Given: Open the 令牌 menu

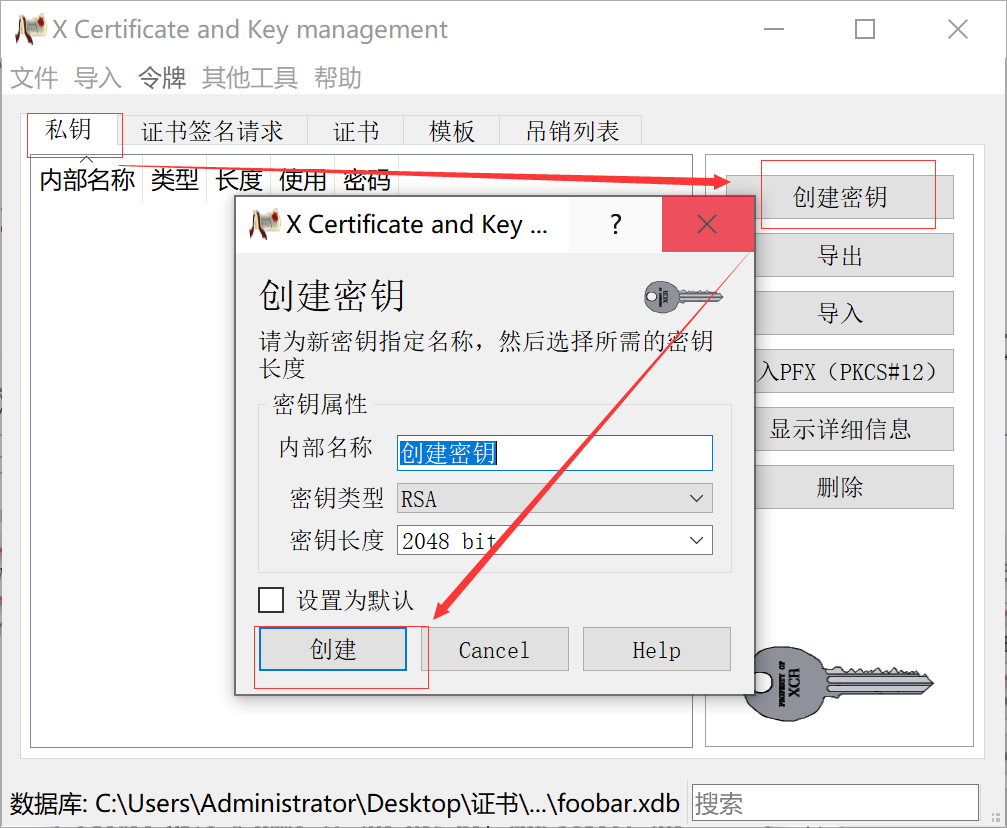Looking at the screenshot, I should pyautogui.click(x=162, y=78).
